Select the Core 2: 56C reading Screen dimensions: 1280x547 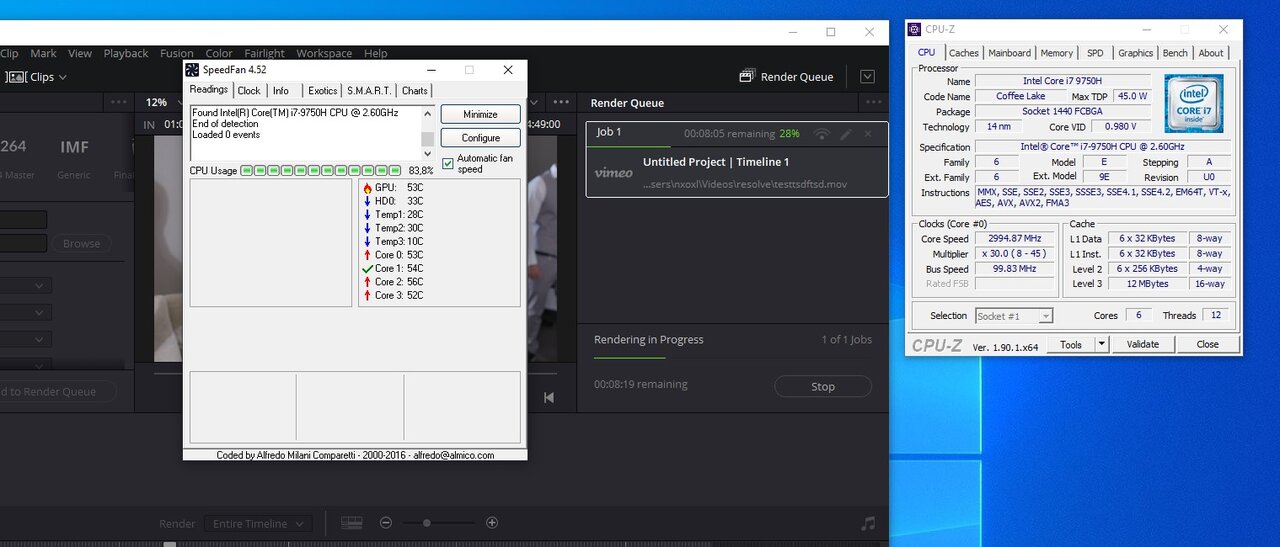[399, 282]
